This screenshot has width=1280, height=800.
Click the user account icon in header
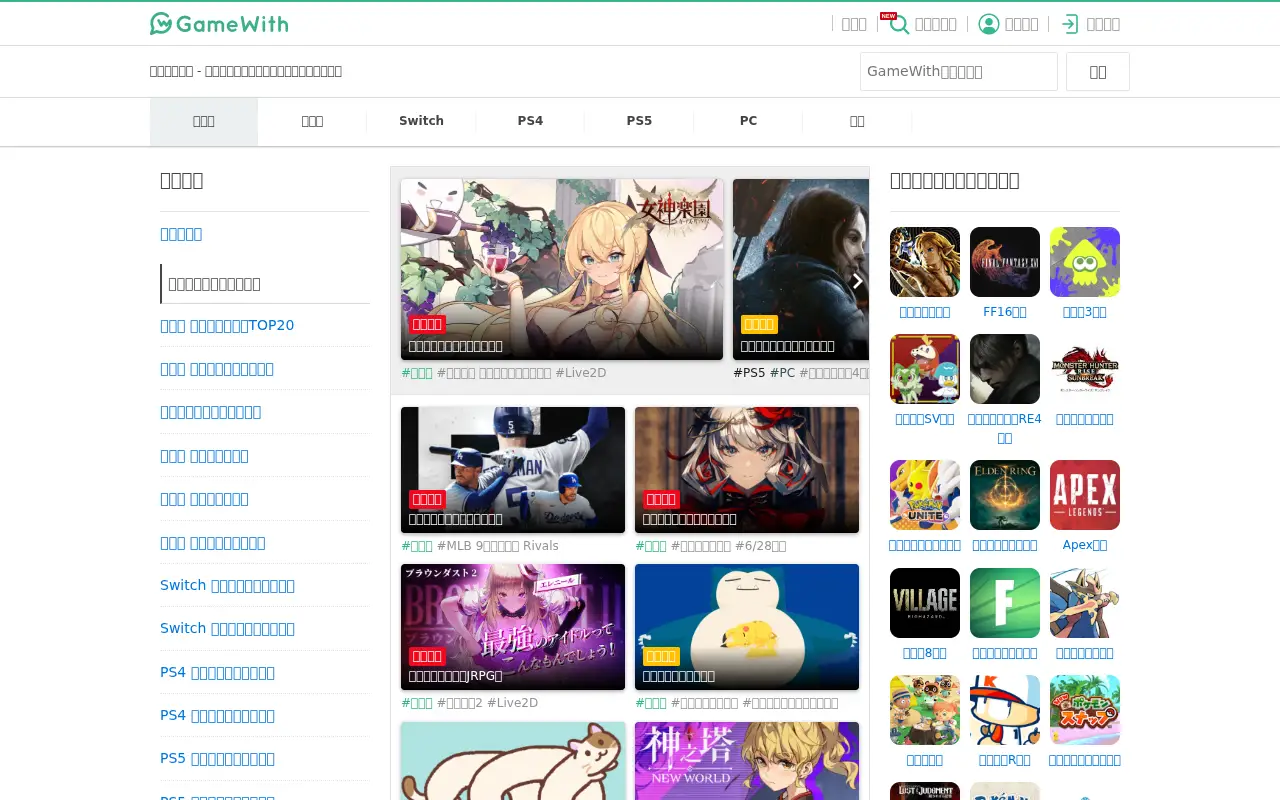(x=989, y=24)
